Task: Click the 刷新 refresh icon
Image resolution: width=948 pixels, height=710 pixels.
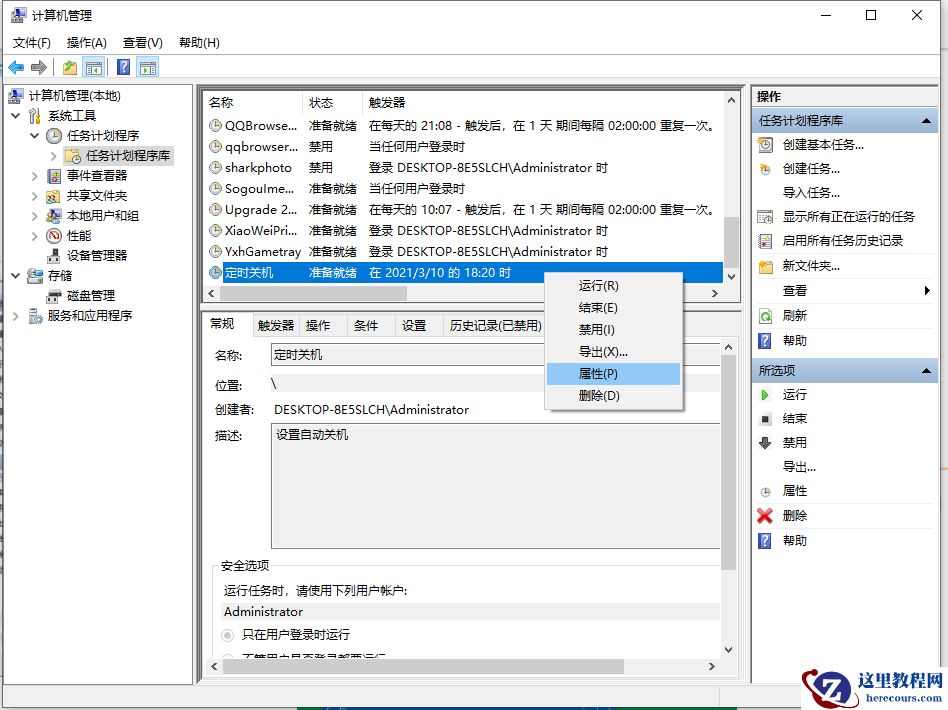Action: coord(764,315)
